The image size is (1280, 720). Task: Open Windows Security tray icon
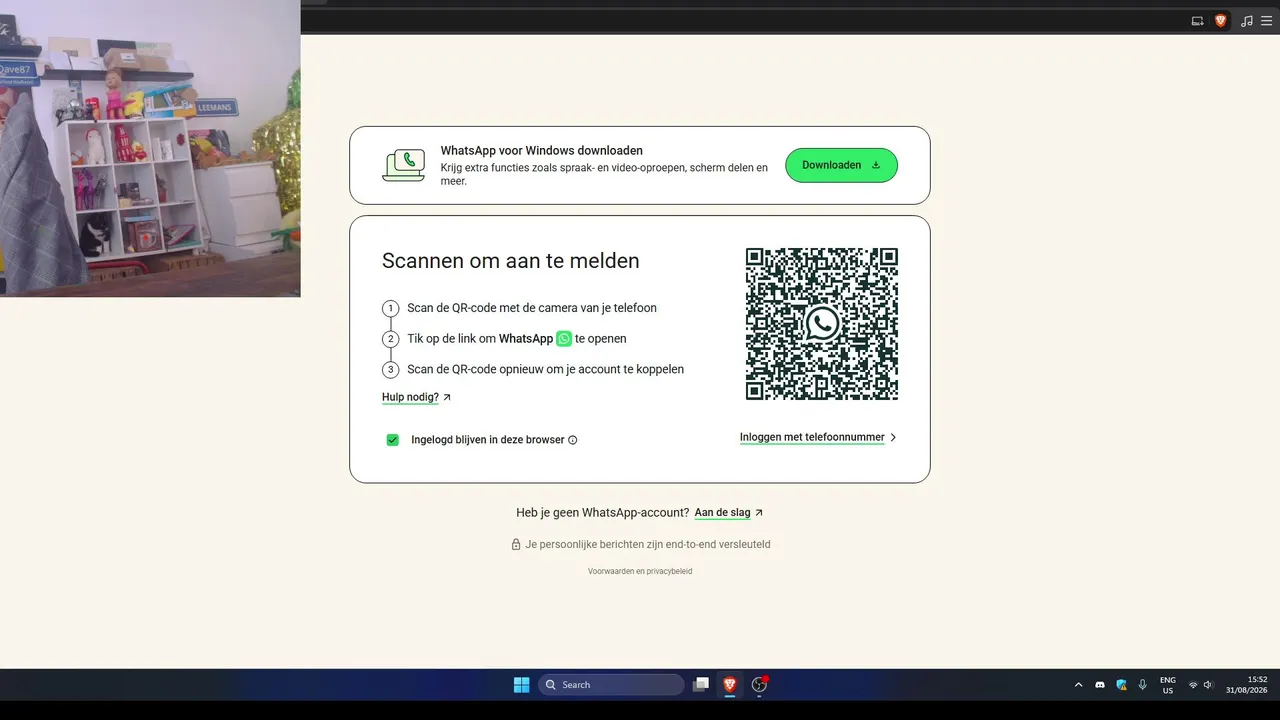point(1121,685)
